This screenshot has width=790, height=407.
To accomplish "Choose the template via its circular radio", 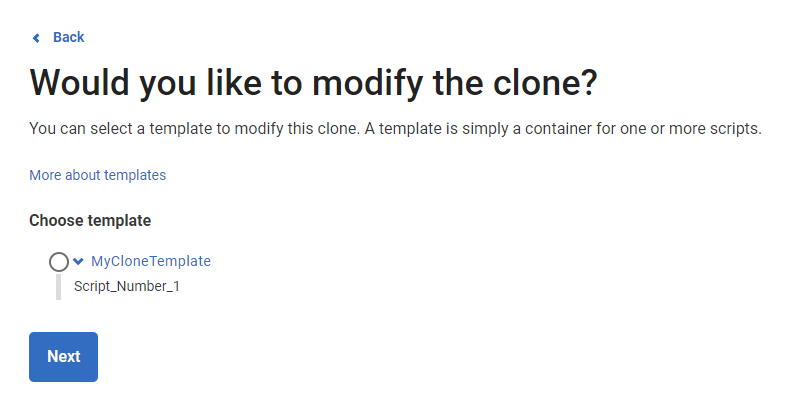I will (x=59, y=262).
